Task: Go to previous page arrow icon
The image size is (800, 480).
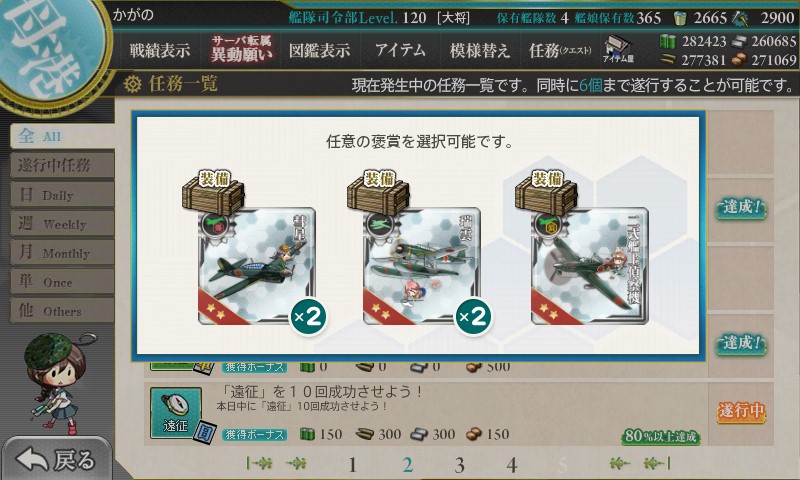Action: (296, 463)
